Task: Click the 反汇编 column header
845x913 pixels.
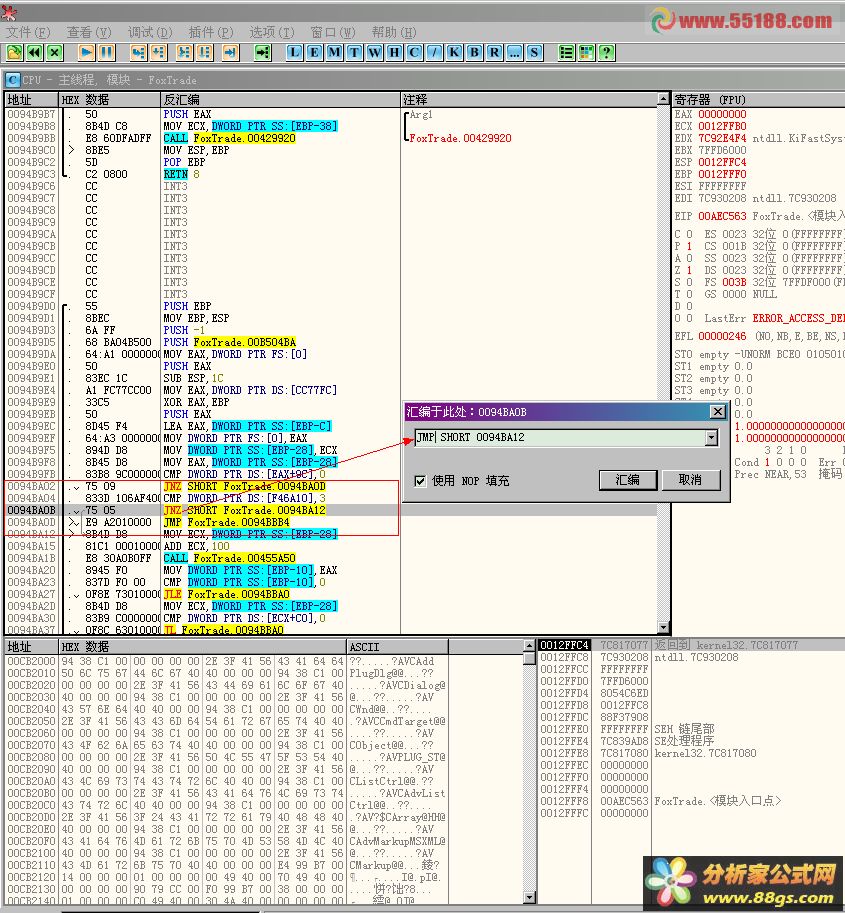Action: click(280, 100)
